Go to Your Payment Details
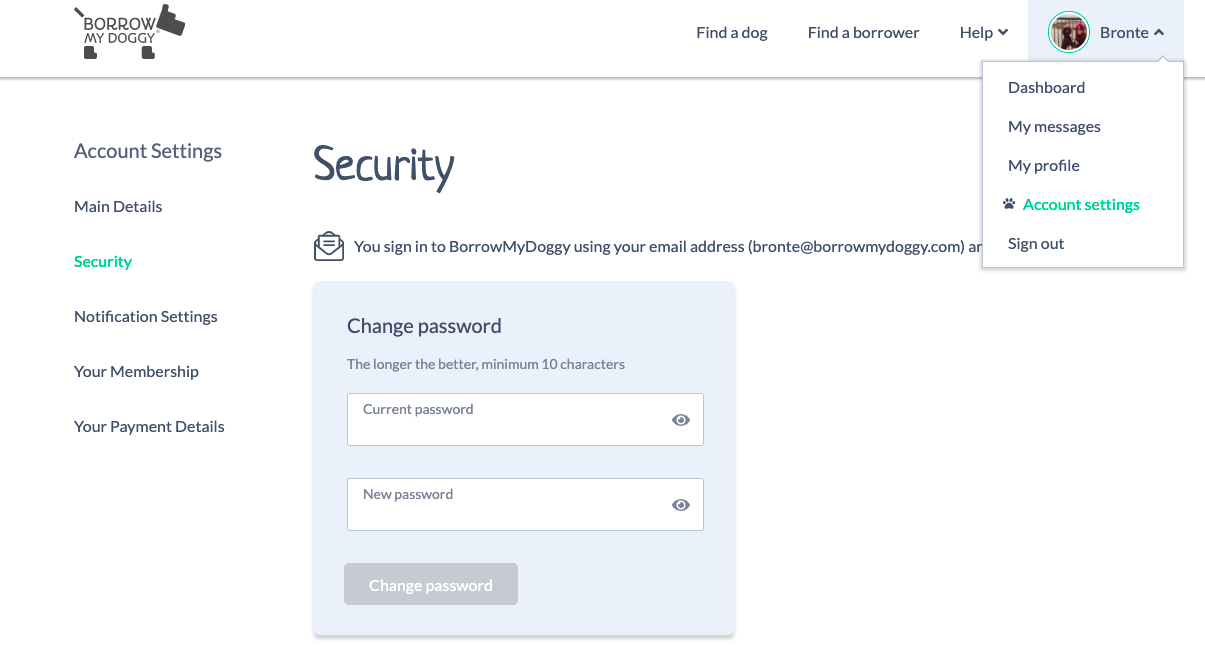The height and width of the screenshot is (672, 1205). [x=149, y=426]
